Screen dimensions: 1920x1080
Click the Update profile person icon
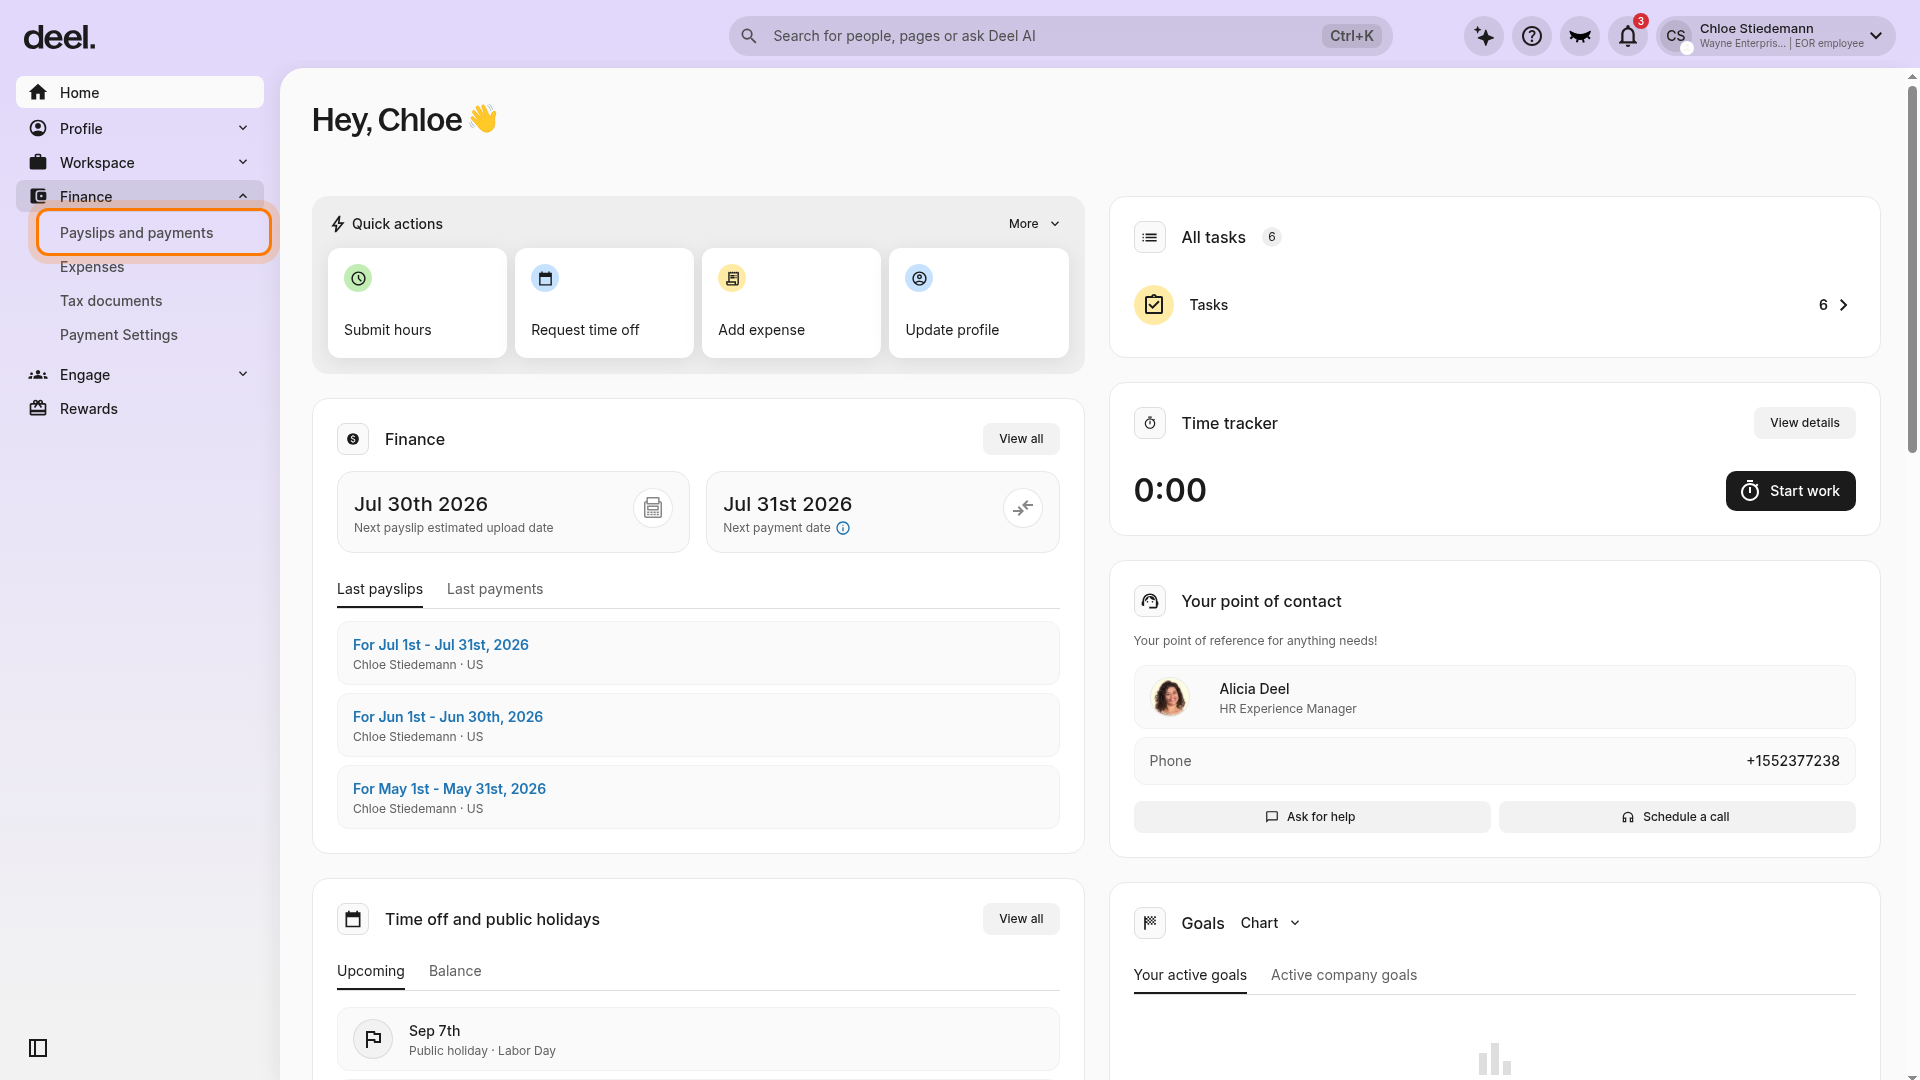[x=919, y=278]
